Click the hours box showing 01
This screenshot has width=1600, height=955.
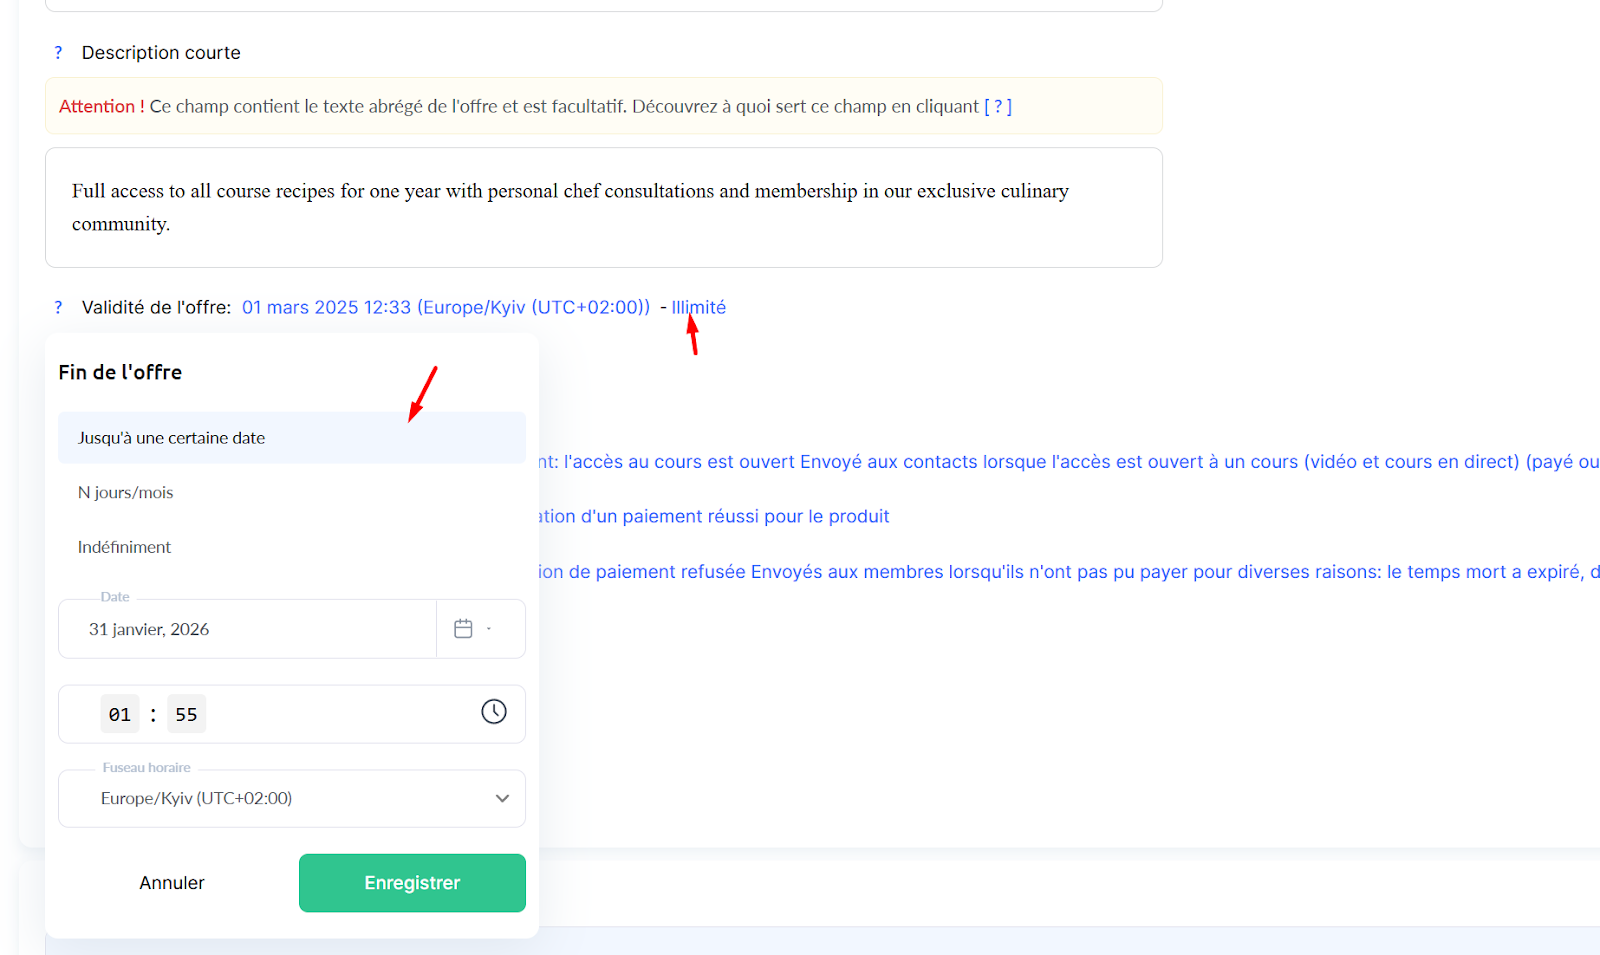pos(120,715)
